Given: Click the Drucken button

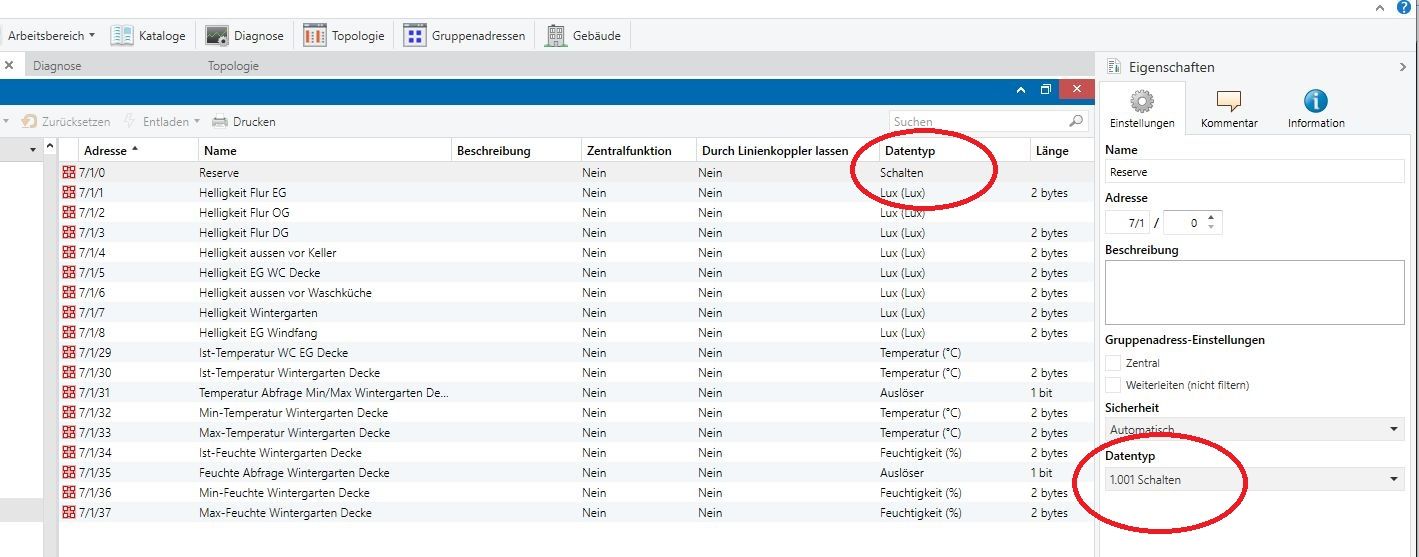Looking at the screenshot, I should pyautogui.click(x=244, y=121).
